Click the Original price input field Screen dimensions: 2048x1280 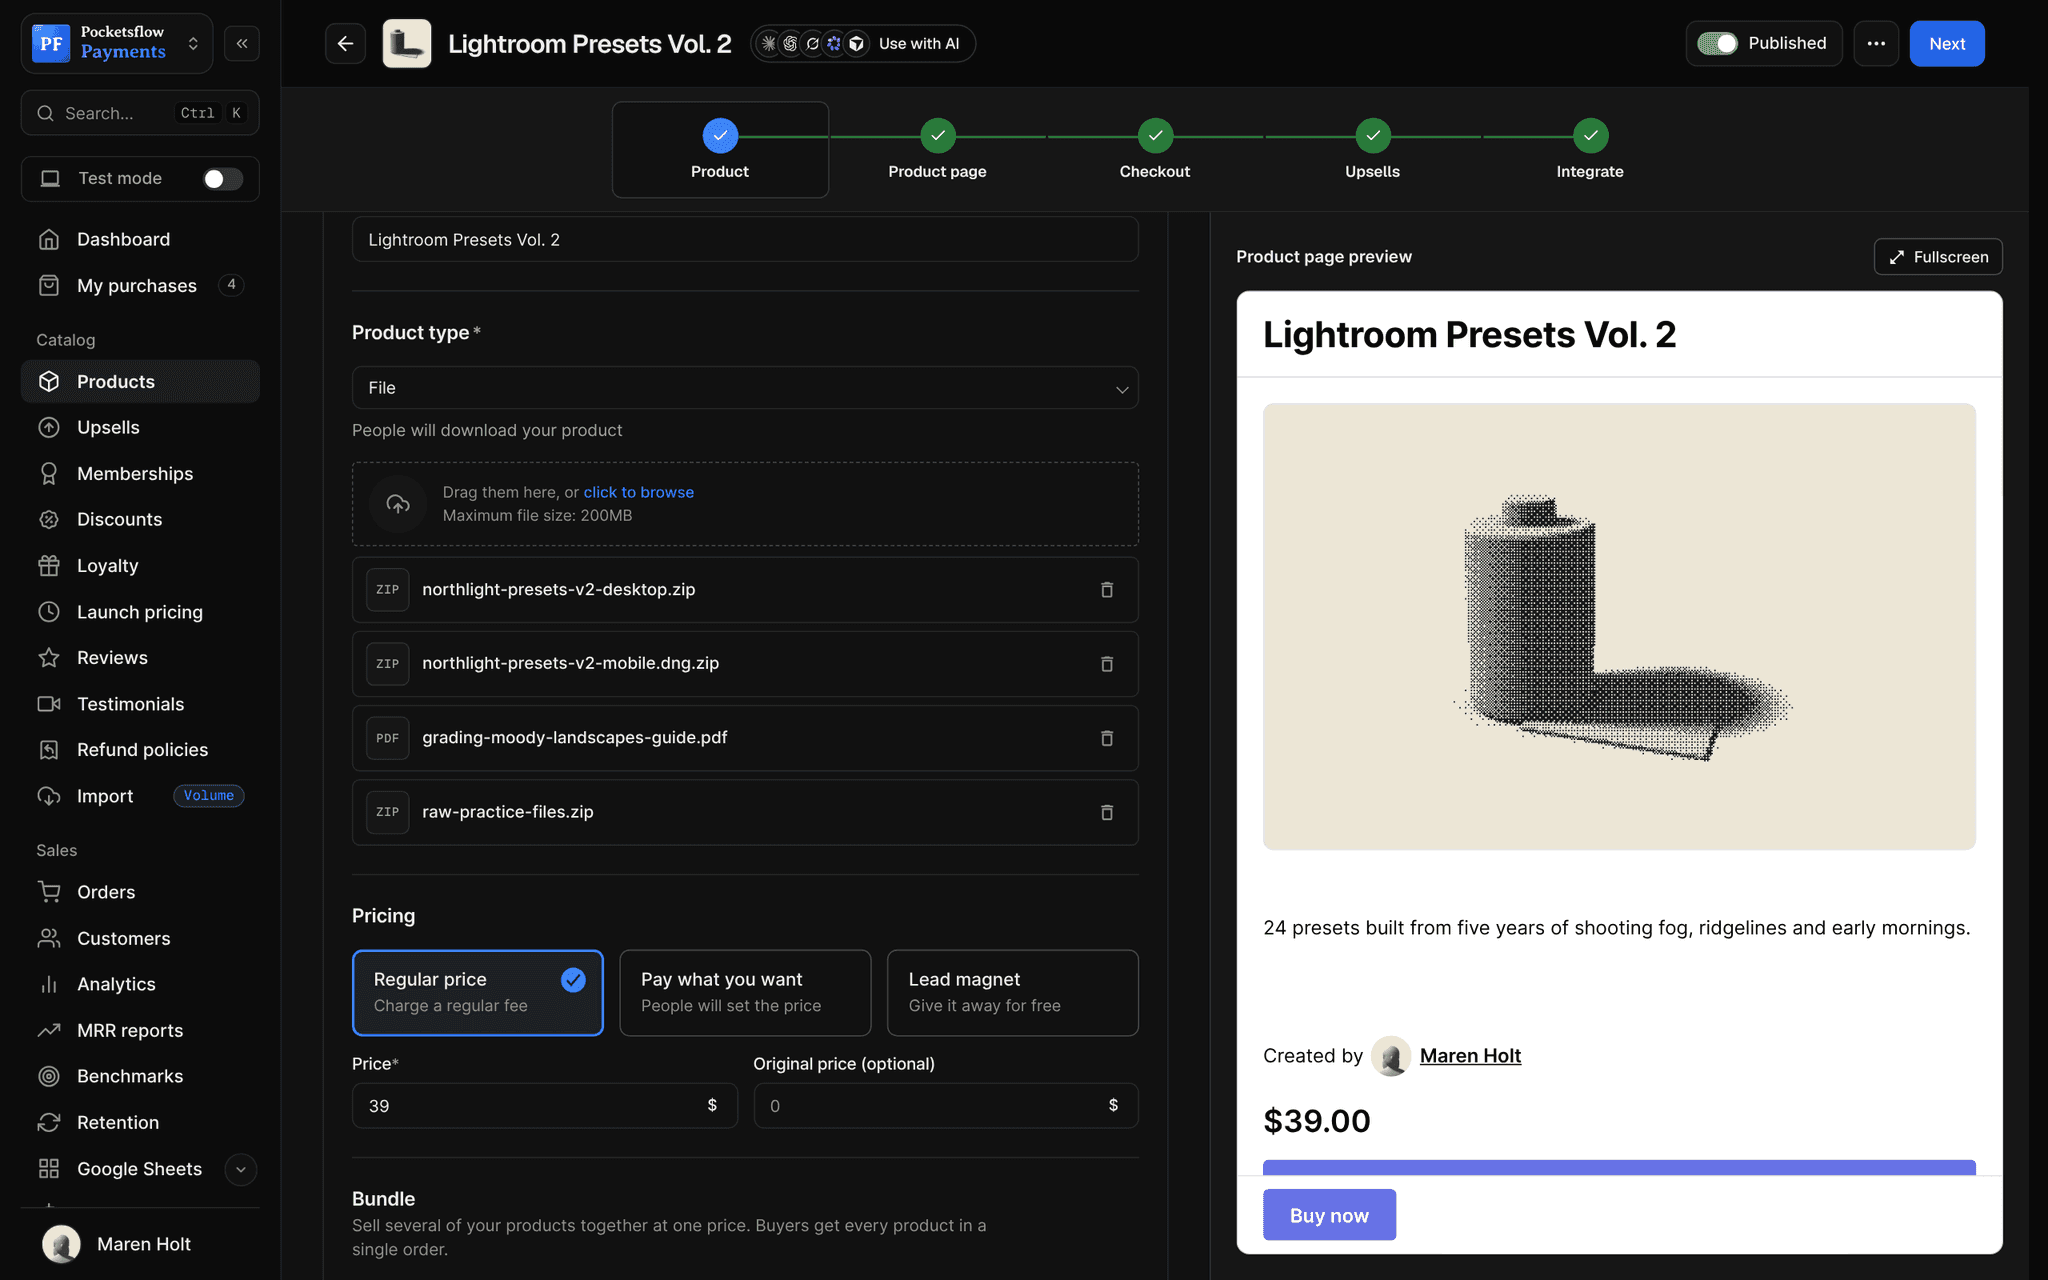coord(946,1106)
